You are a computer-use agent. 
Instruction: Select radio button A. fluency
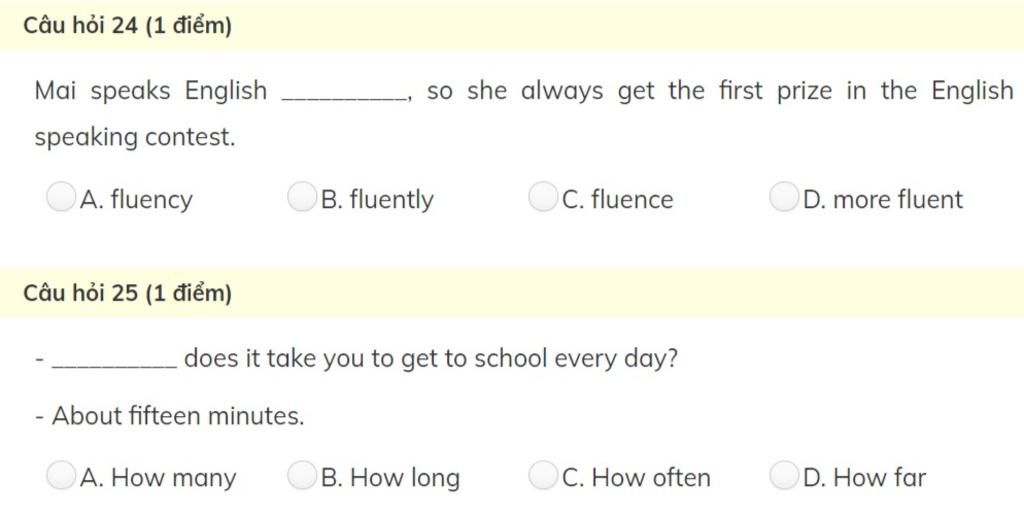61,198
